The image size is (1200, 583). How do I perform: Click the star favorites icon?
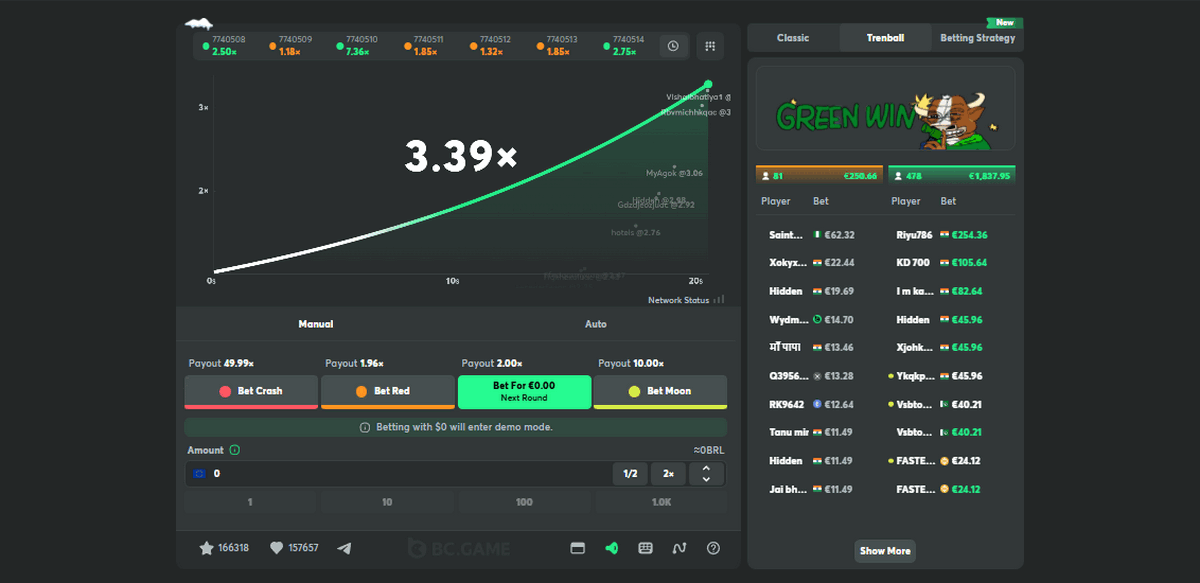tap(206, 548)
